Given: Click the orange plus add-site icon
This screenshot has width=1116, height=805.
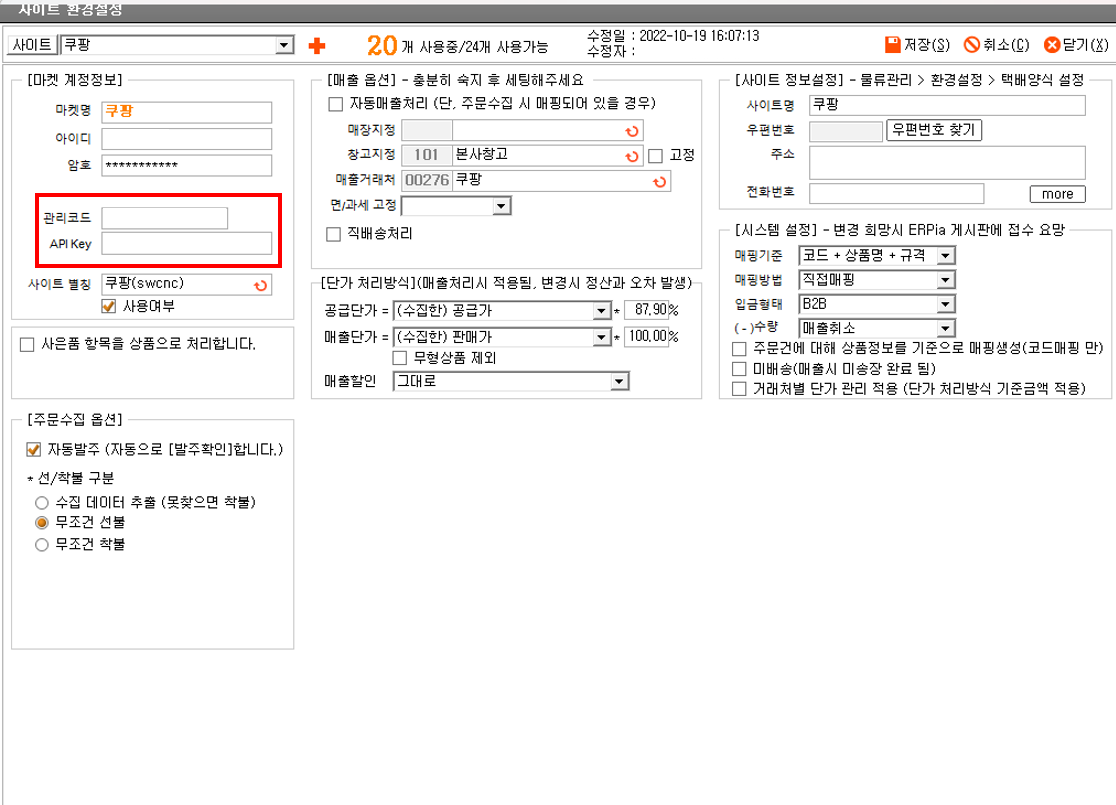Looking at the screenshot, I should pos(318,45).
